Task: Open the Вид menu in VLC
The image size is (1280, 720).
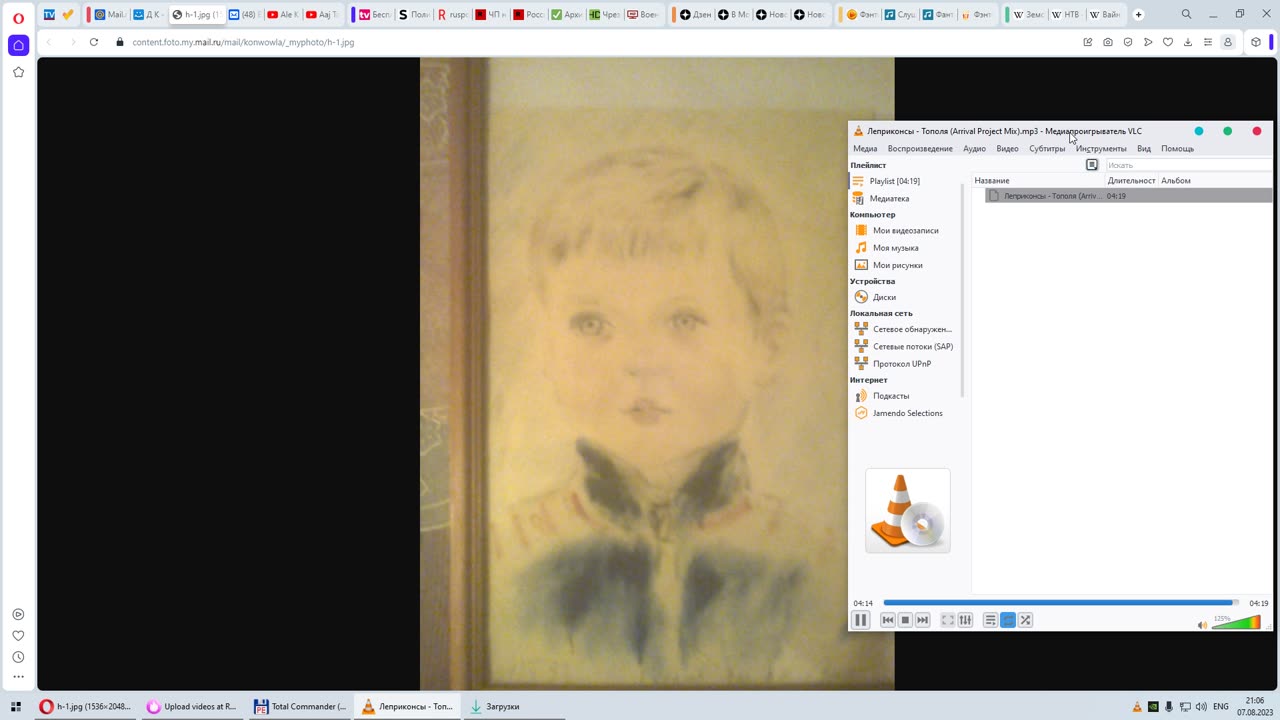Action: [x=1144, y=148]
